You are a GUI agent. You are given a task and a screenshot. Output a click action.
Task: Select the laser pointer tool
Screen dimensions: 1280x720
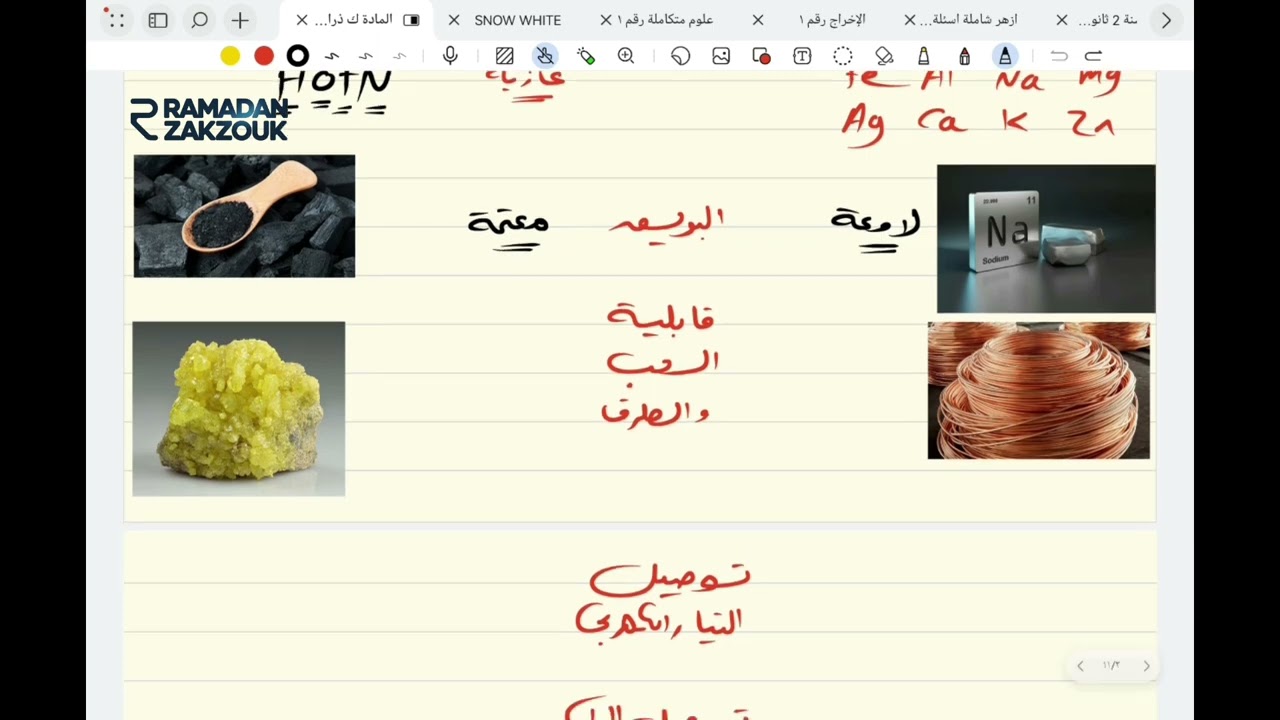586,56
